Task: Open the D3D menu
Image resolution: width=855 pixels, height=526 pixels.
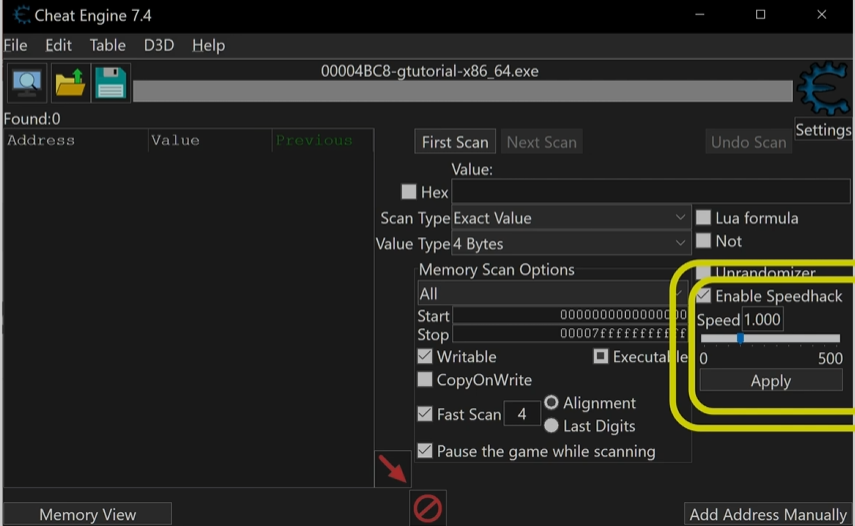Action: (x=159, y=45)
